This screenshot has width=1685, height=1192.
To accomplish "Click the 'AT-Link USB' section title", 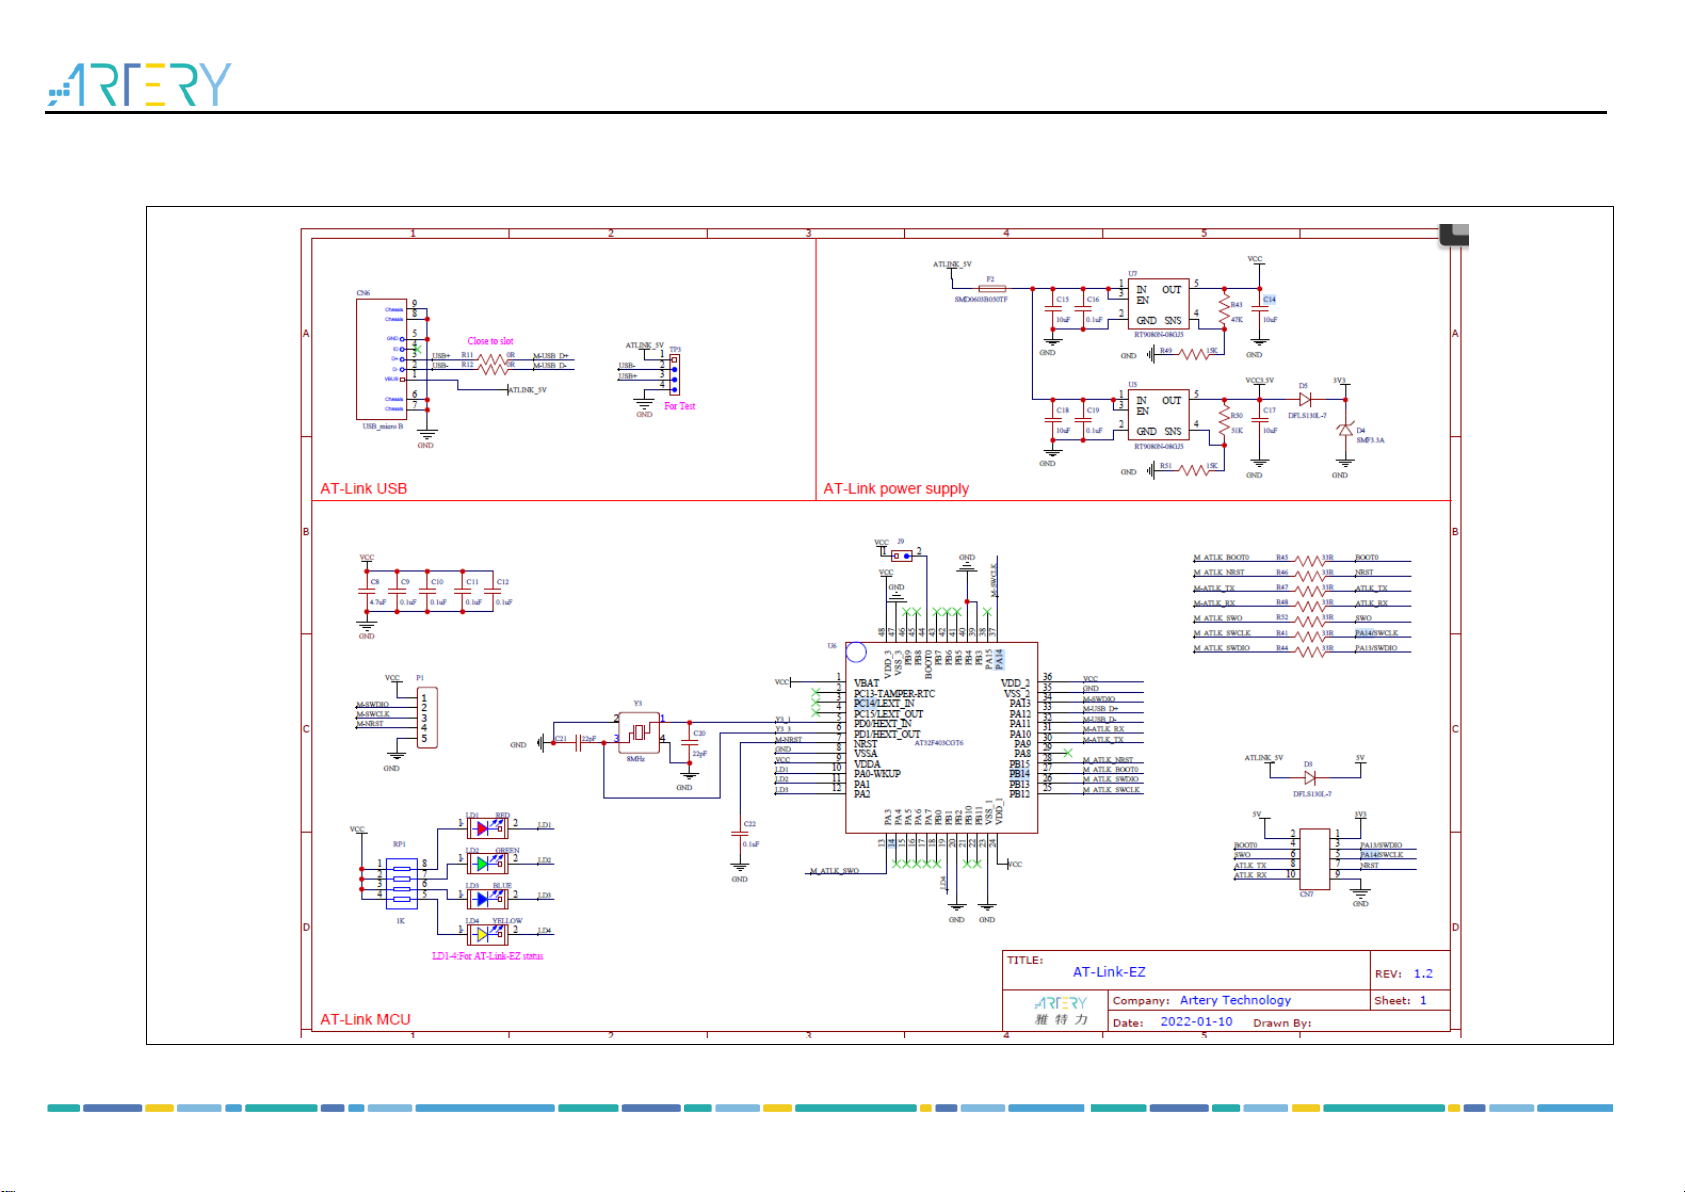I will tap(364, 489).
